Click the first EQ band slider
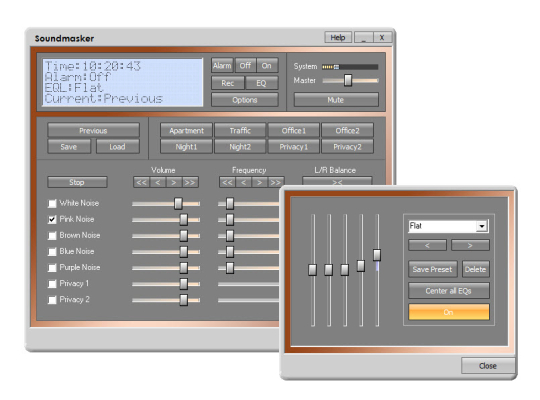Screen dimensions: 540x400 click(313, 270)
